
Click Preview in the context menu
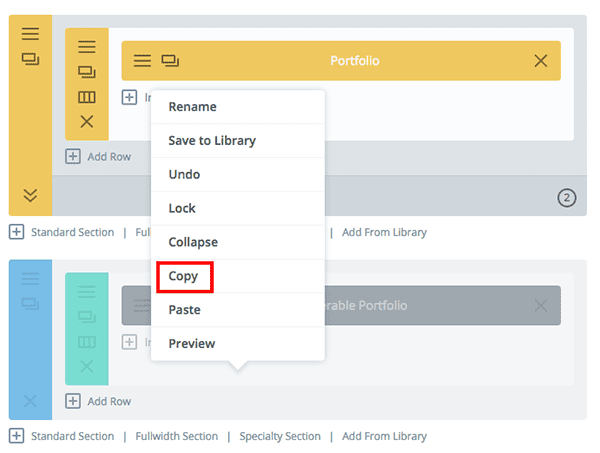point(191,343)
